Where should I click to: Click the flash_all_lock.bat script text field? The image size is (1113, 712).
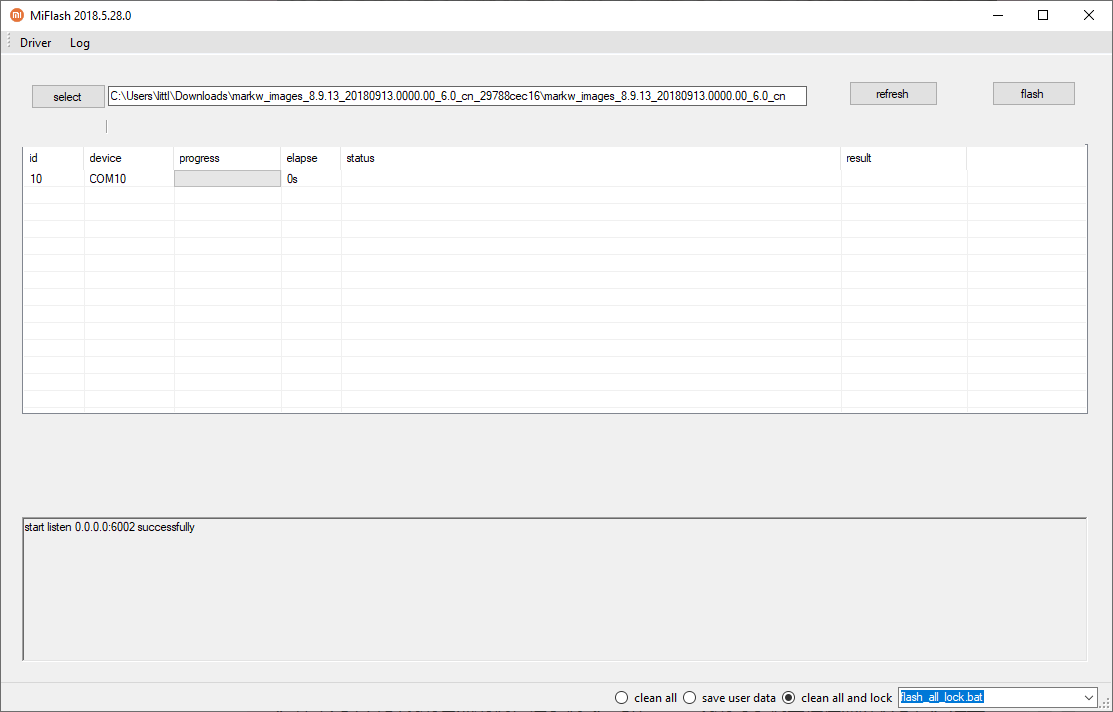tap(989, 698)
